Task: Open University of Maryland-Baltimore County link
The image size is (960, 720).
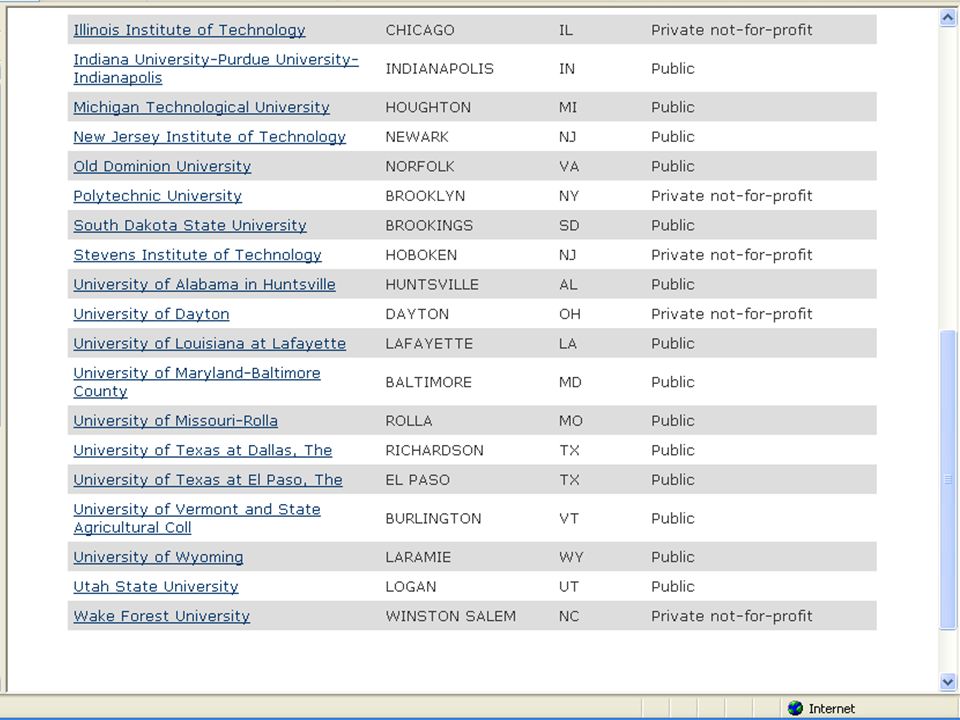Action: coord(197,382)
